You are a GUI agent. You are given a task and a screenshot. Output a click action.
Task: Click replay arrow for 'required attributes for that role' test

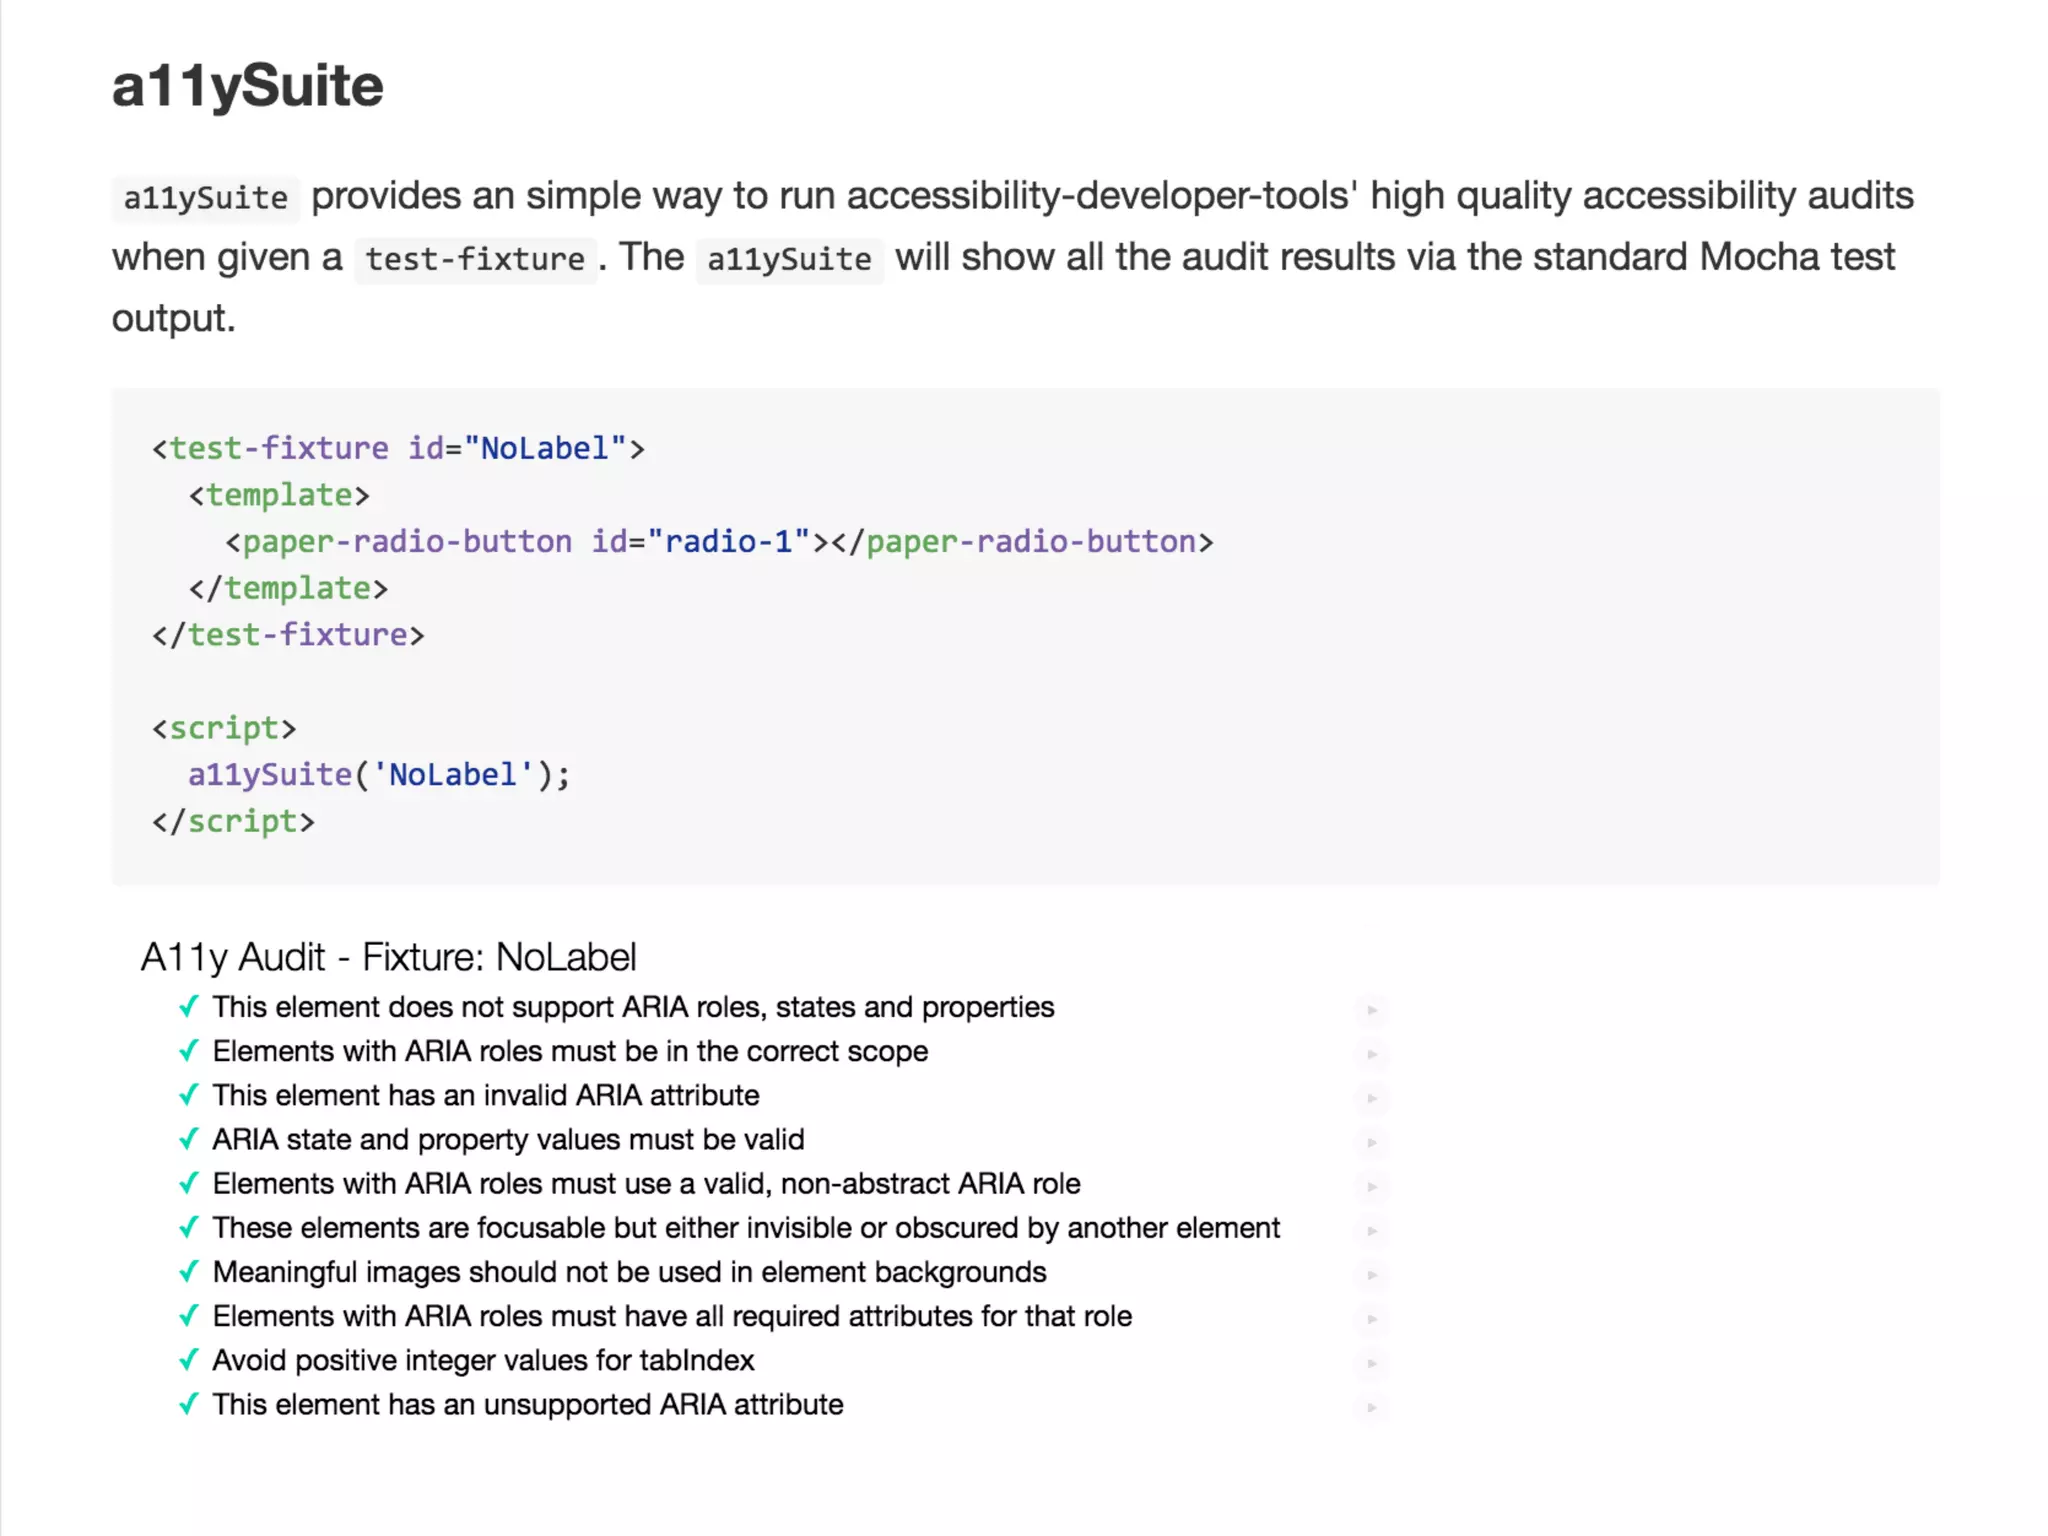pos(1372,1319)
